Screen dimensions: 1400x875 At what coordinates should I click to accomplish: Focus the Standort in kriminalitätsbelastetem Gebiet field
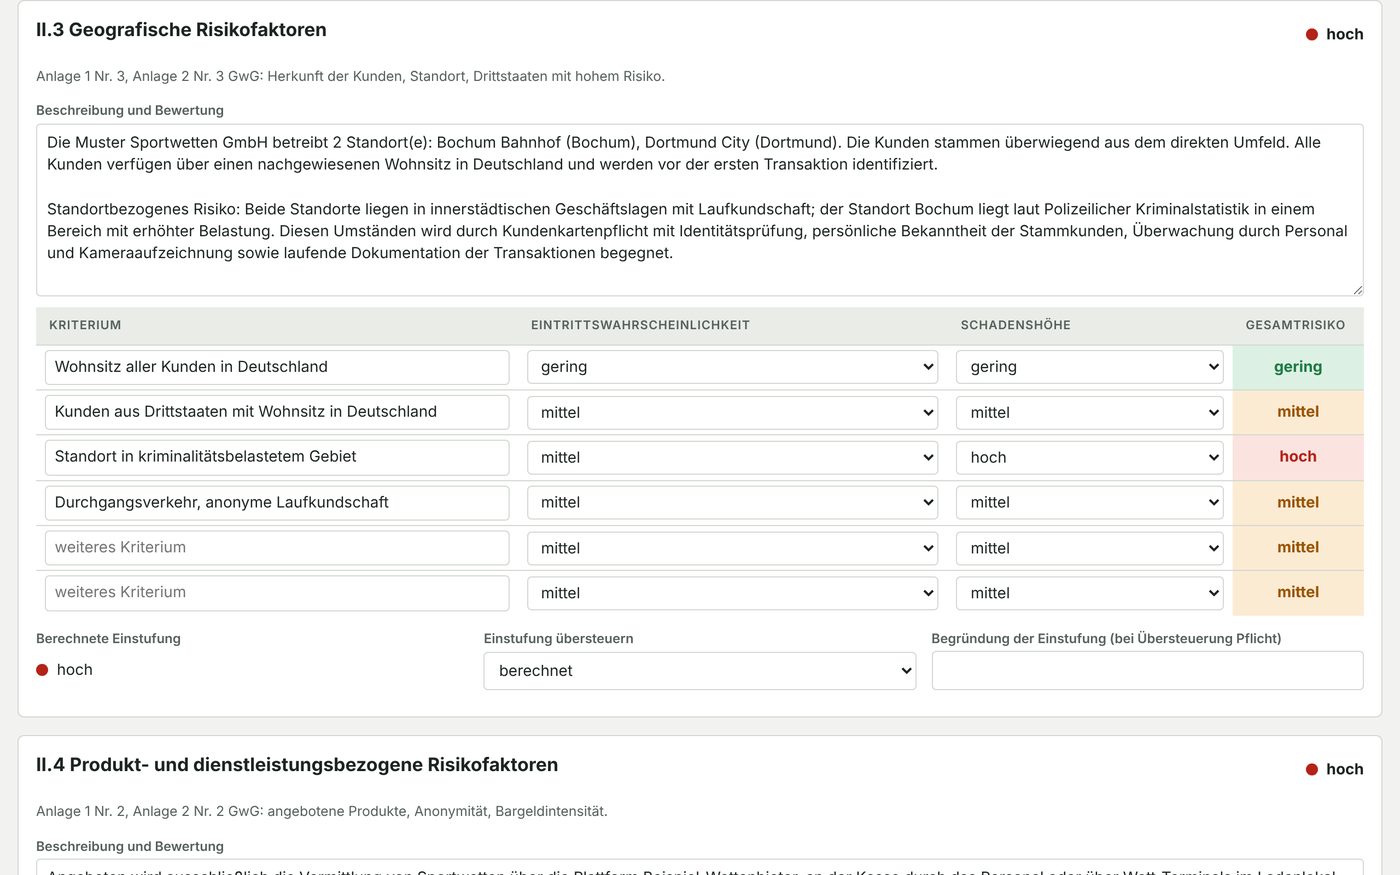point(277,457)
